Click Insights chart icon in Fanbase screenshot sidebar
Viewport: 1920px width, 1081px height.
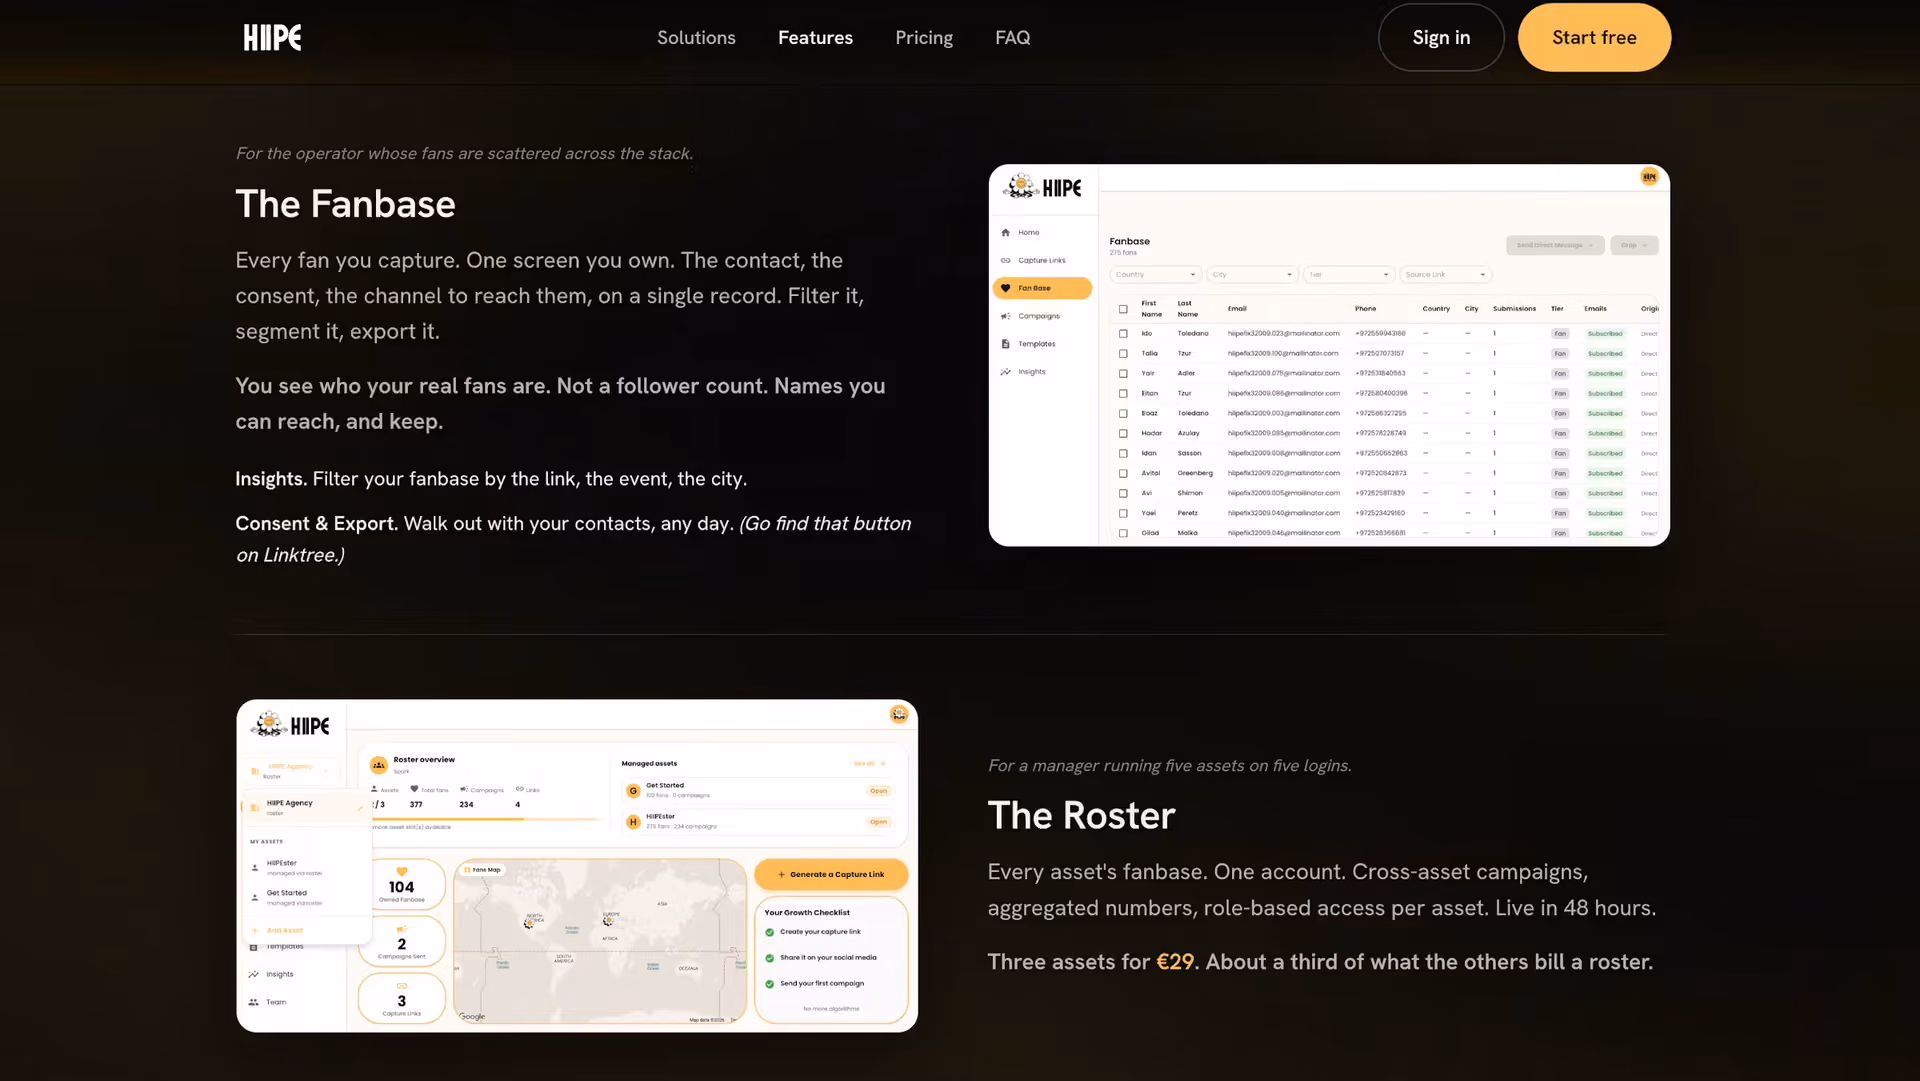point(1005,372)
